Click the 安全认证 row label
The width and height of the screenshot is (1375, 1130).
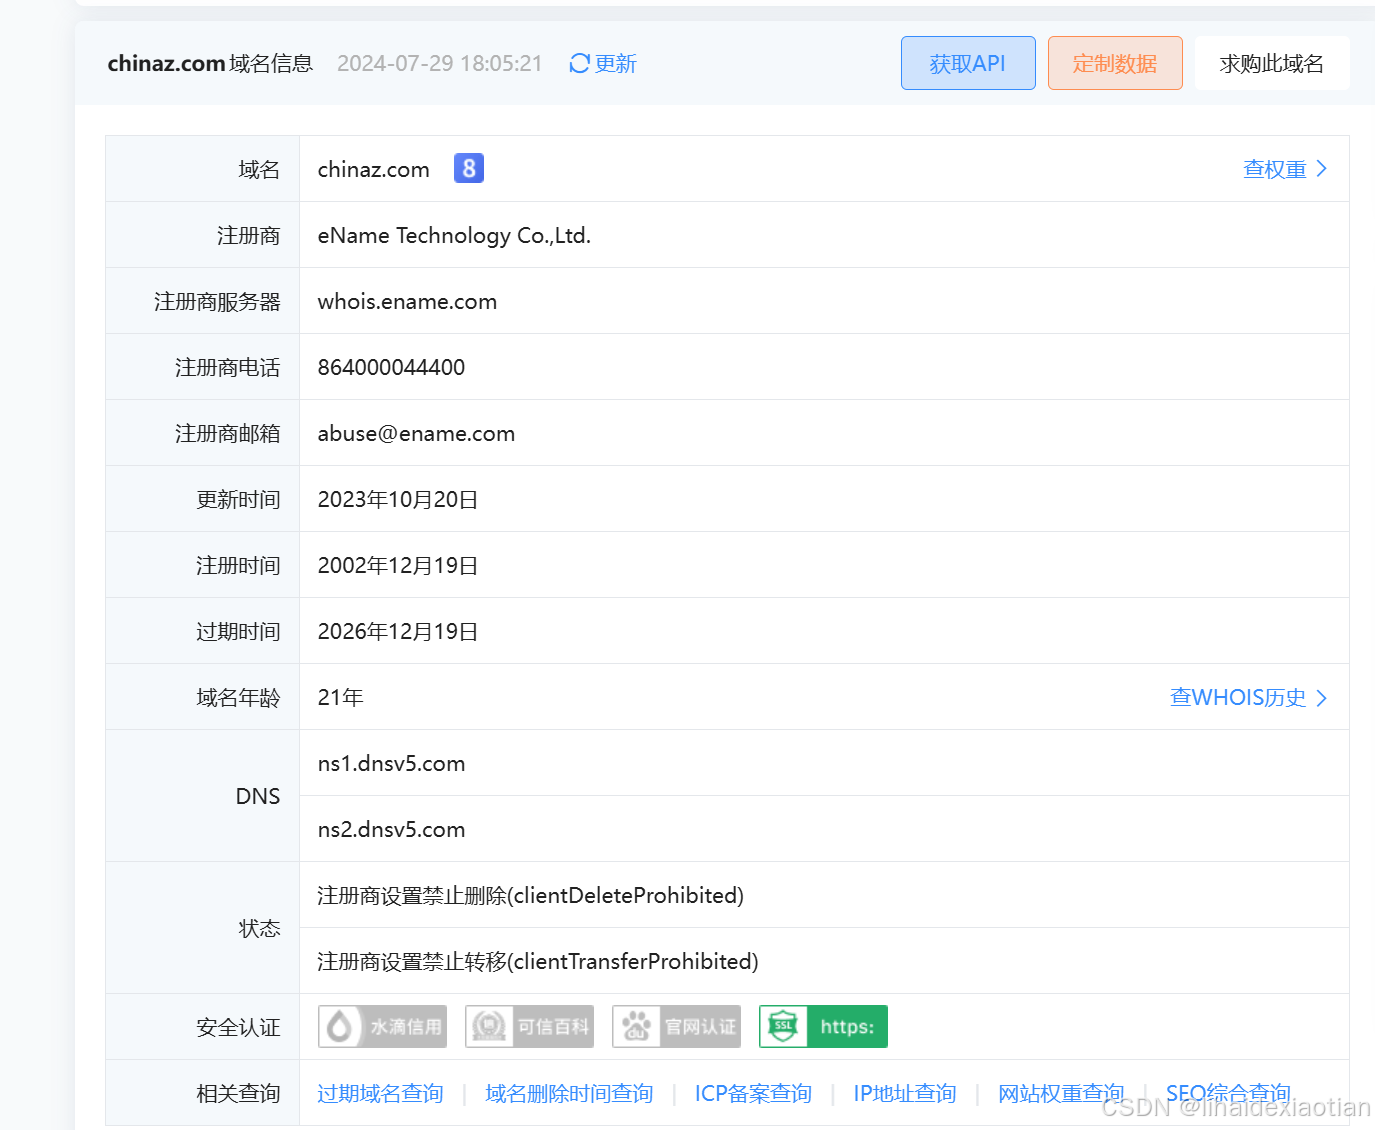point(238,1027)
